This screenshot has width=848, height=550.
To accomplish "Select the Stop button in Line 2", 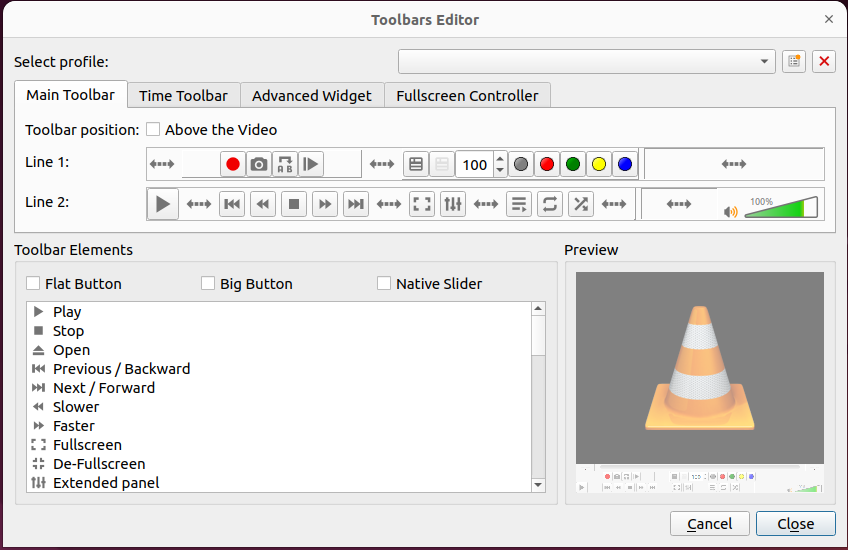I will pyautogui.click(x=294, y=204).
